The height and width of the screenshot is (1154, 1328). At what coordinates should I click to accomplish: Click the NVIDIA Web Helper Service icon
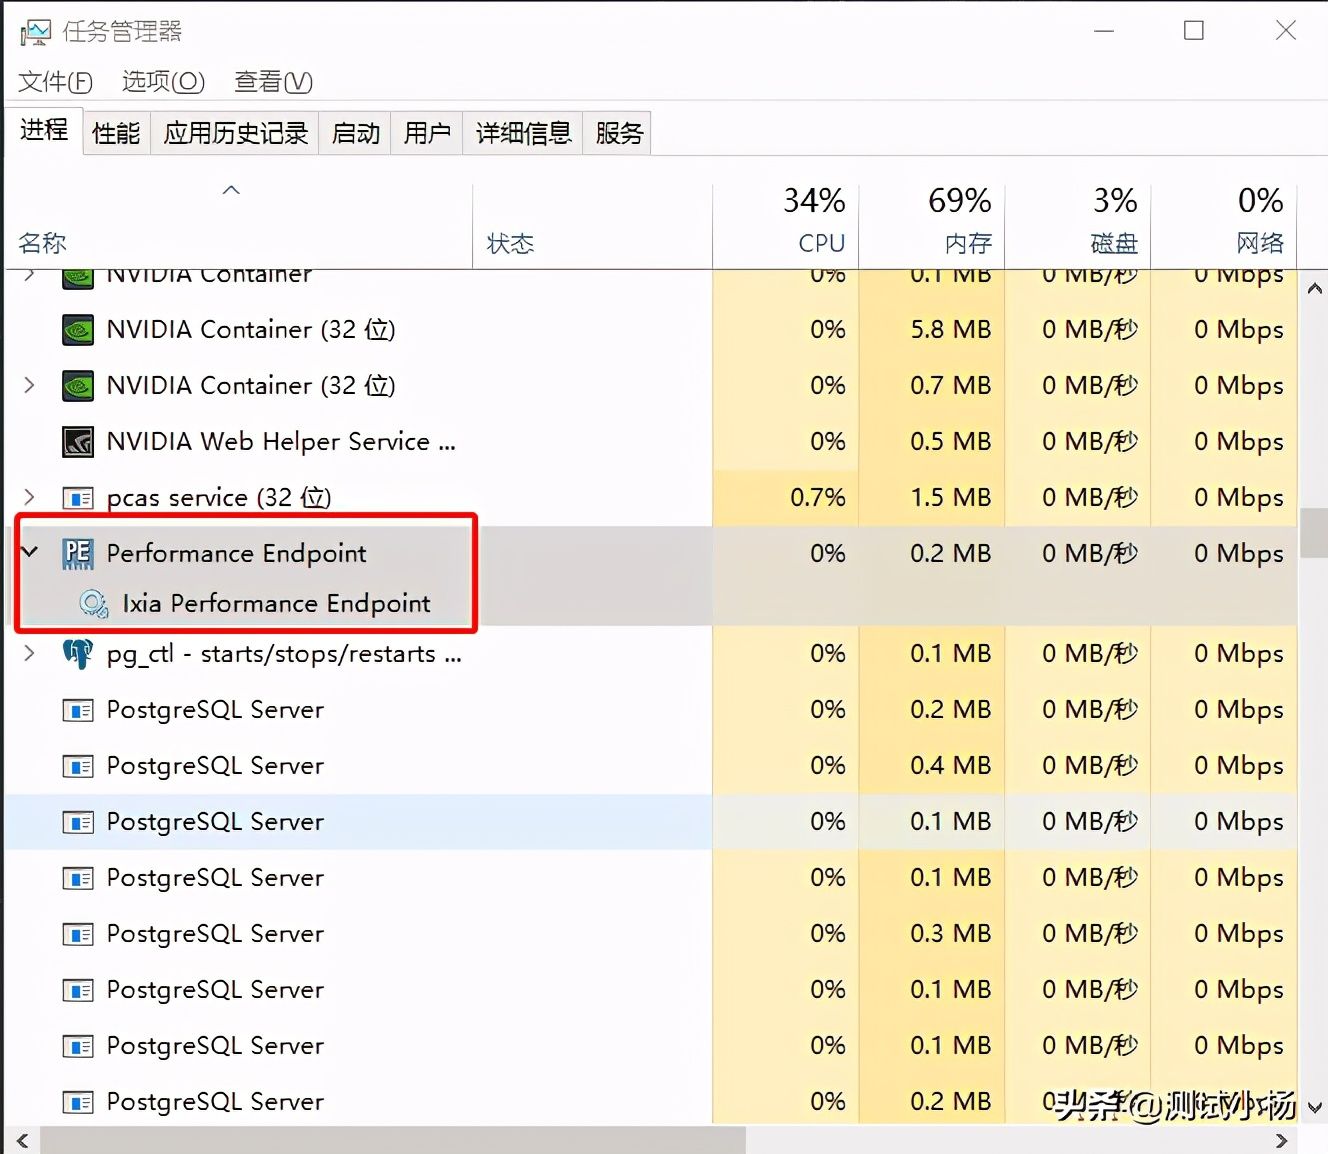(78, 441)
